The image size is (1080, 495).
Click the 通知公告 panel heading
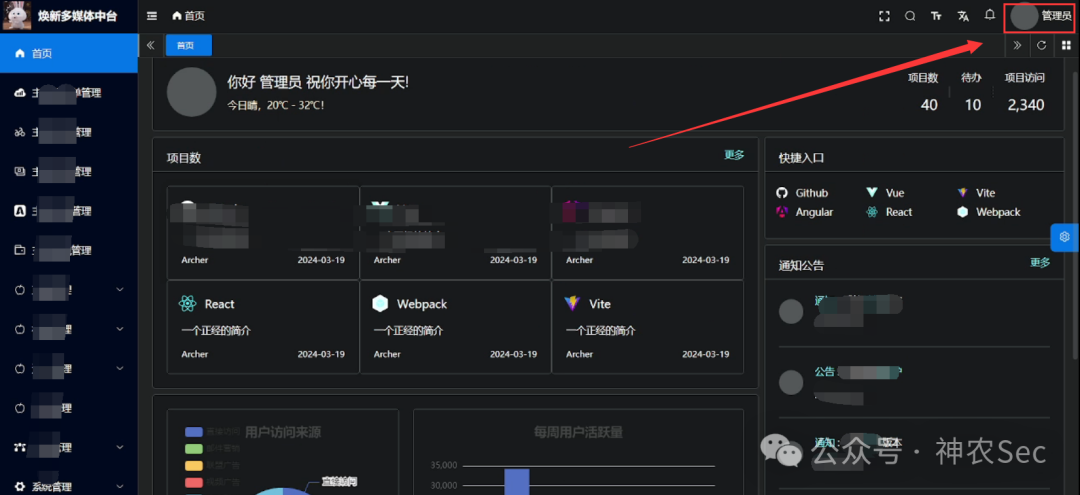point(801,265)
